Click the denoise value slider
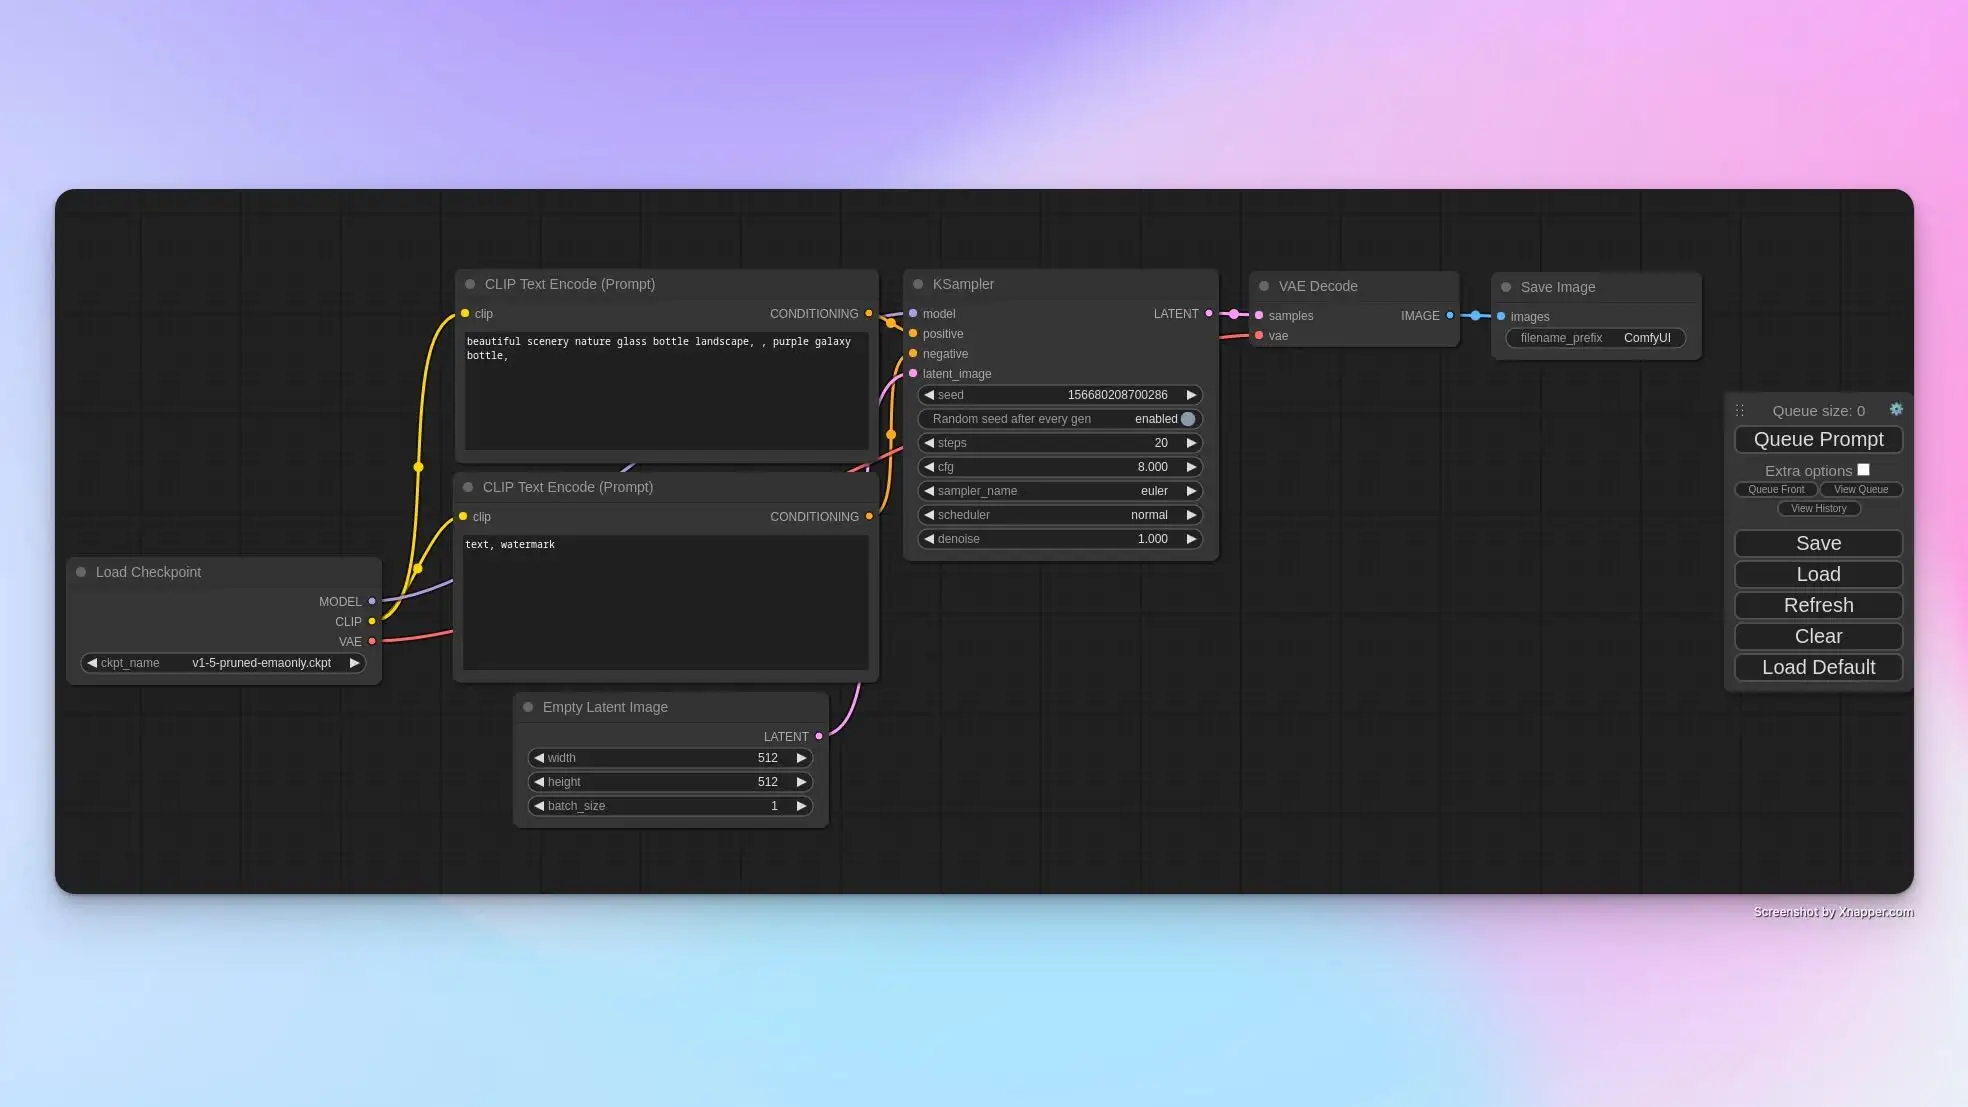The height and width of the screenshot is (1107, 1968). (x=1060, y=539)
